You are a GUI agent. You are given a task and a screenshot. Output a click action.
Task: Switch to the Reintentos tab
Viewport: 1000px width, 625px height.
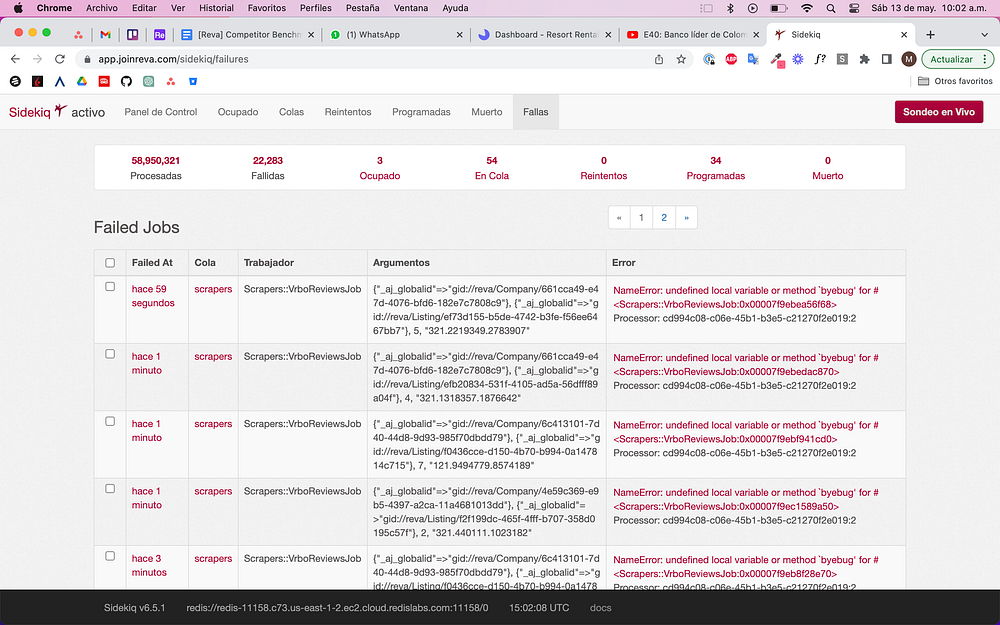coord(348,112)
